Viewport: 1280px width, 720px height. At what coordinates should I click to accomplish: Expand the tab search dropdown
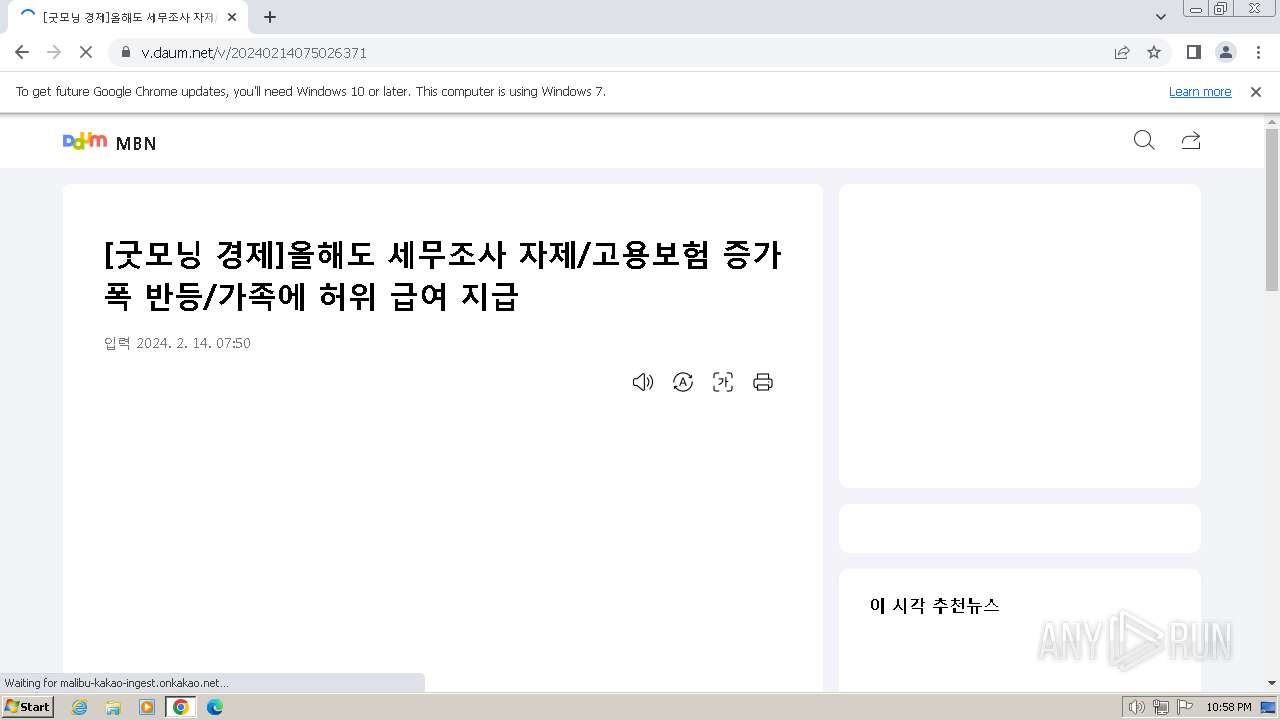[x=1160, y=17]
